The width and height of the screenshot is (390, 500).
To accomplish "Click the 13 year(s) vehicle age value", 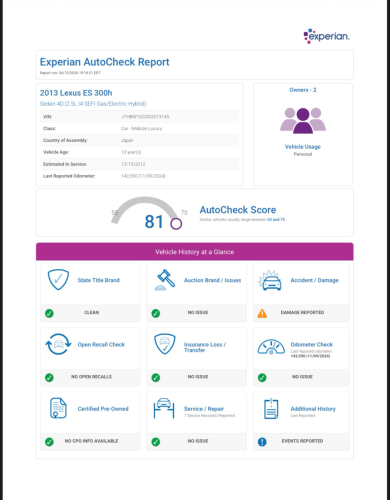I will 131,152.
